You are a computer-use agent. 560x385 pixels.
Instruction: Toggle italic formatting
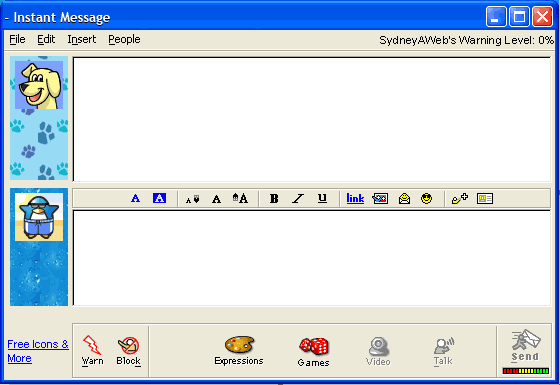point(298,199)
